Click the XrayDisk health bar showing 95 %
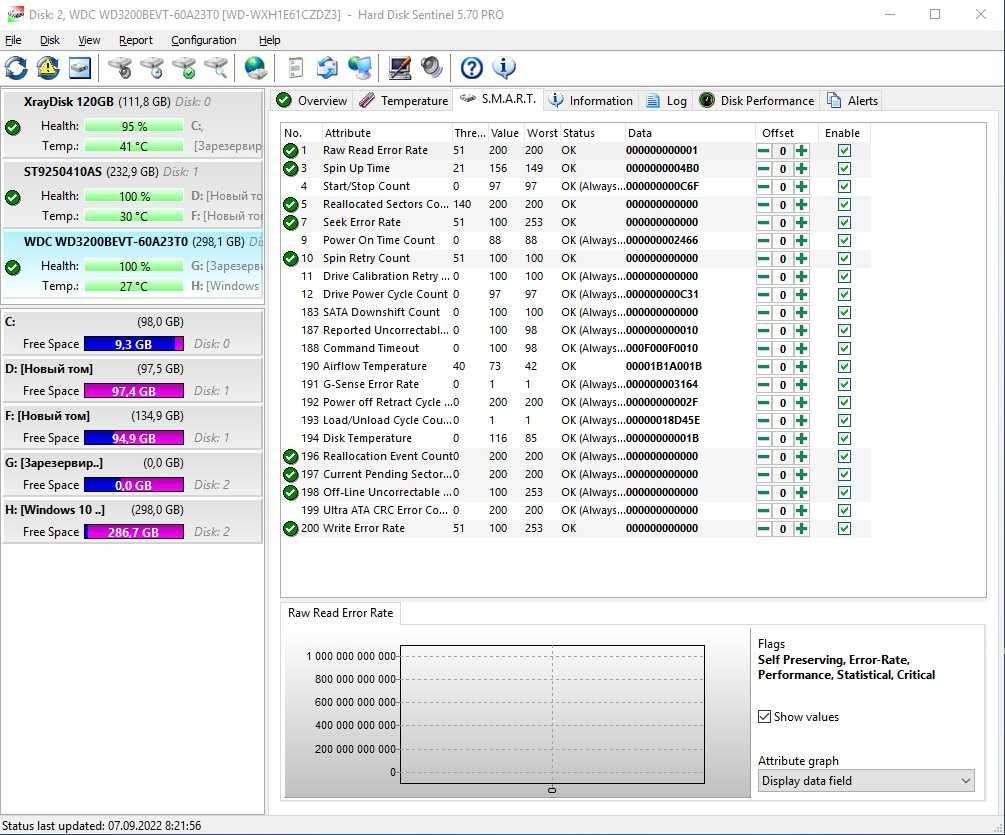 pos(134,127)
